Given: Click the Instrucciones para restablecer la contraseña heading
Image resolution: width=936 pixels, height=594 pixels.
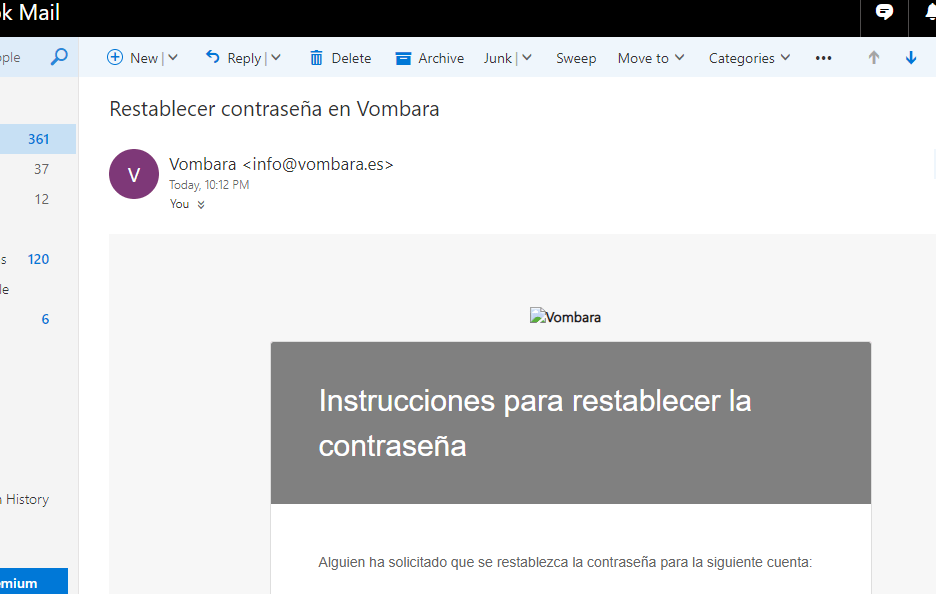Looking at the screenshot, I should 535,423.
